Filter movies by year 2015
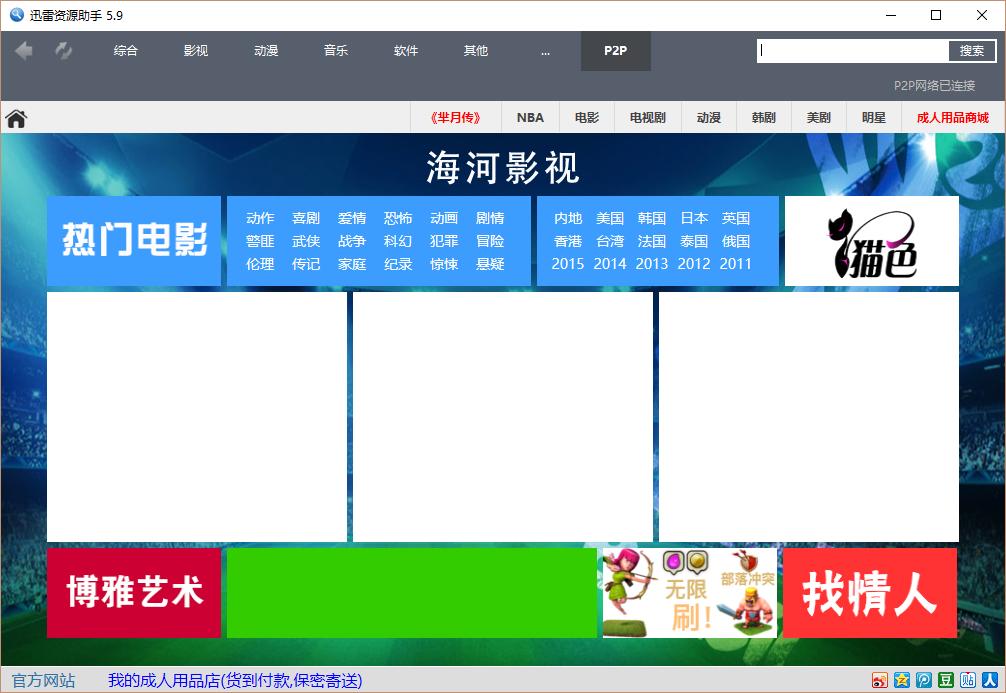The width and height of the screenshot is (1006, 693). (x=567, y=264)
